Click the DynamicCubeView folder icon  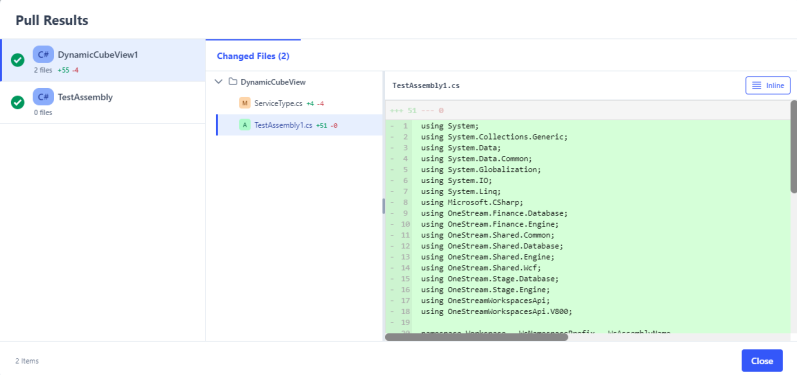pos(233,82)
